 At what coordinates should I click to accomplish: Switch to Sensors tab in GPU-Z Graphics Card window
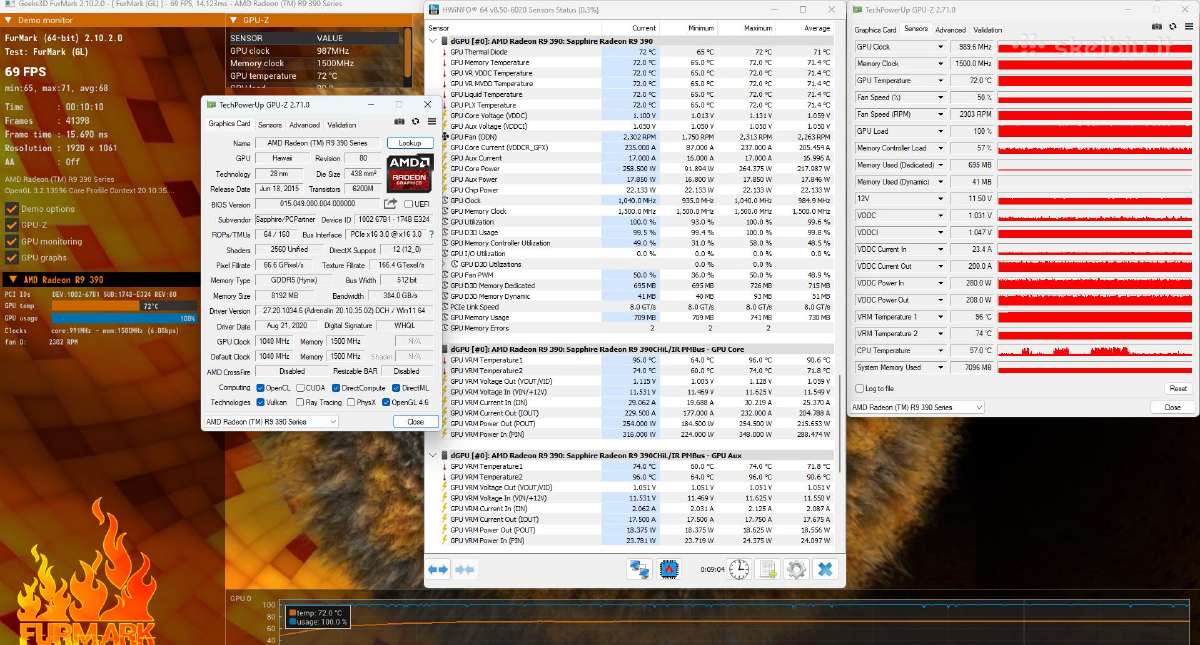tap(270, 125)
